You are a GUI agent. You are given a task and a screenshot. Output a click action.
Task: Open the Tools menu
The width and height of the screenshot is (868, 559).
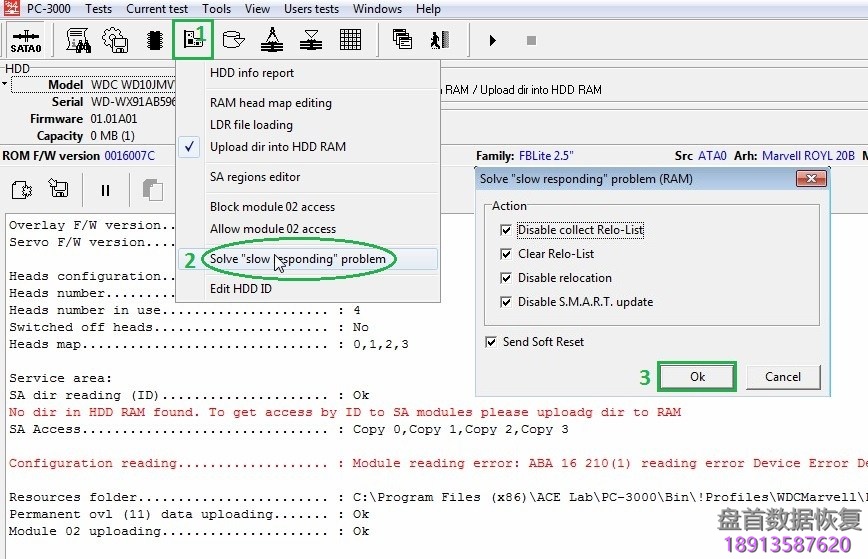pos(216,9)
